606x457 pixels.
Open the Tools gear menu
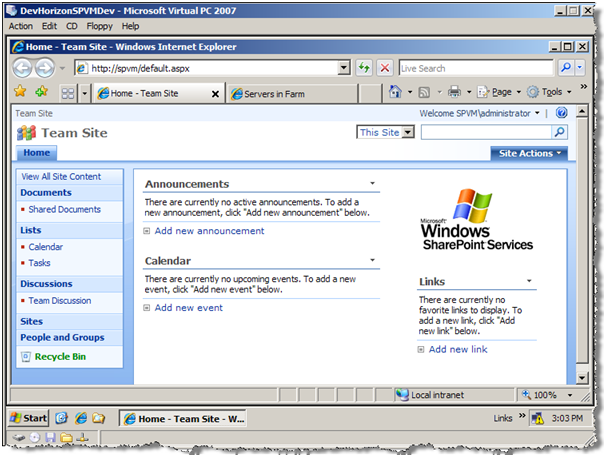pyautogui.click(x=549, y=92)
